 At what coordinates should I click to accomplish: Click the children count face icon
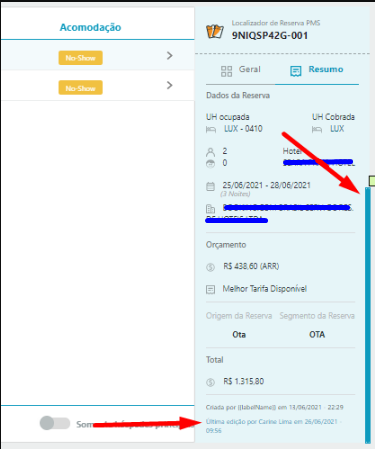tap(210, 164)
